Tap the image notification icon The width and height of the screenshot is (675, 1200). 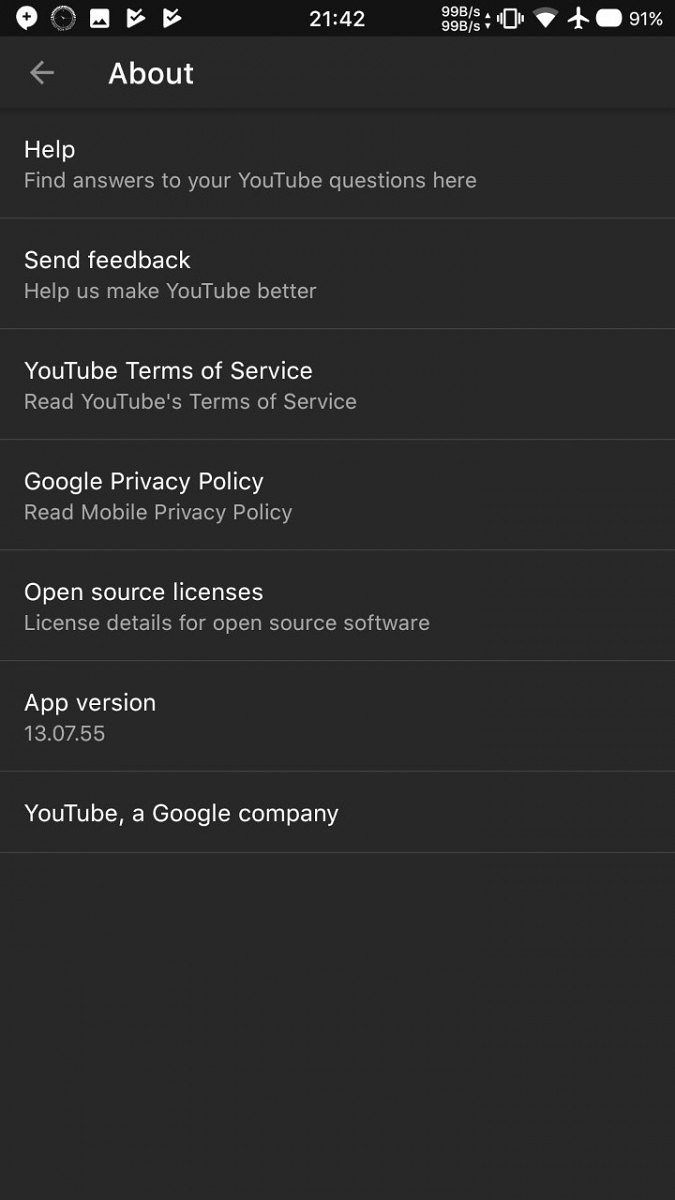click(x=100, y=18)
